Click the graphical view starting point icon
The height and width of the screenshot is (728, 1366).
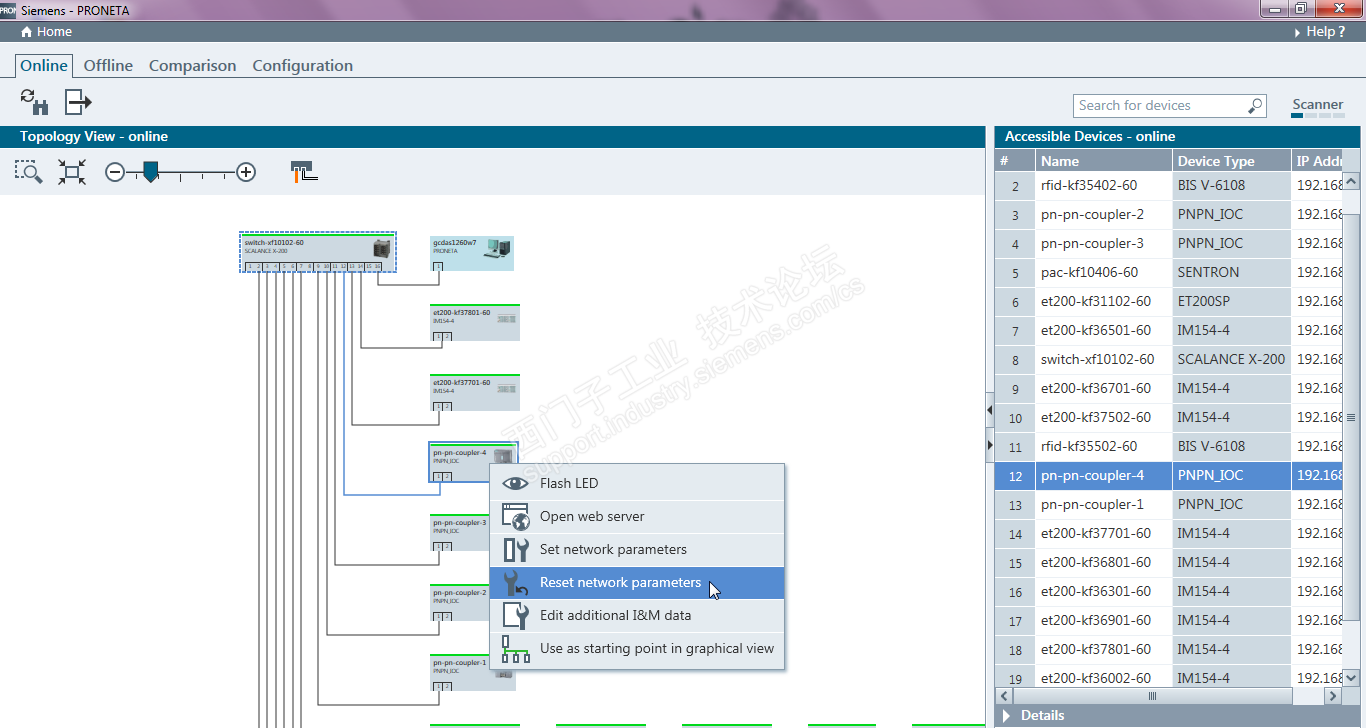pos(515,648)
